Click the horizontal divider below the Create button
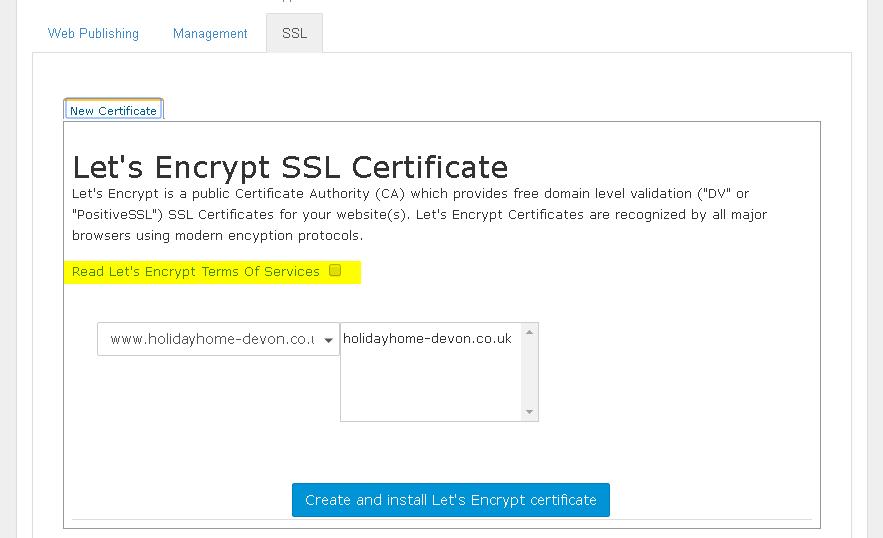883x538 pixels. (x=442, y=520)
